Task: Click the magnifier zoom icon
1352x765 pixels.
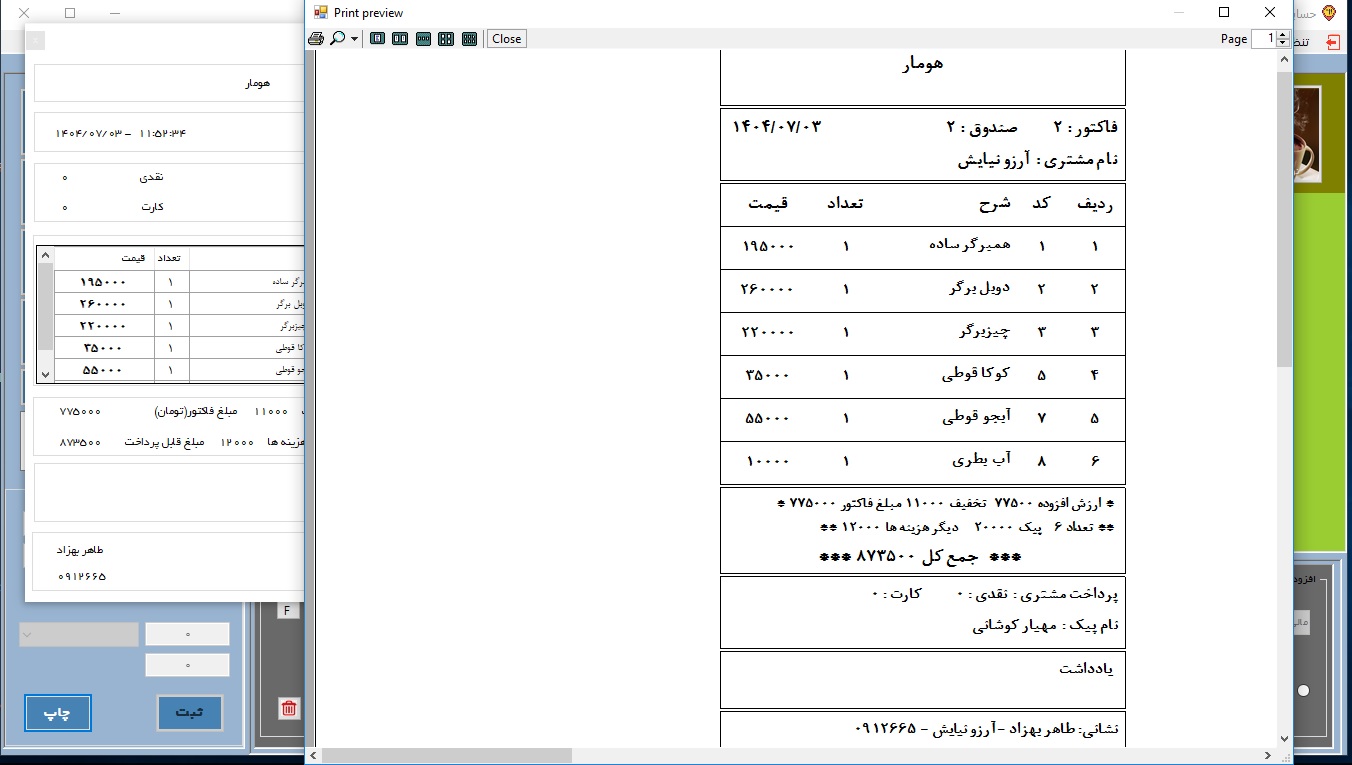Action: point(338,39)
